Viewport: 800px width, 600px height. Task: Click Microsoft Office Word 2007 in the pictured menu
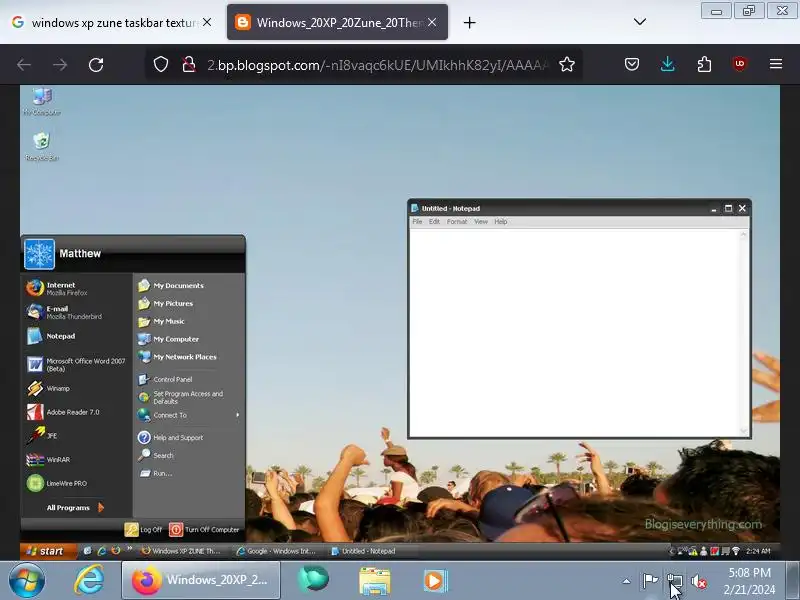(x=77, y=364)
